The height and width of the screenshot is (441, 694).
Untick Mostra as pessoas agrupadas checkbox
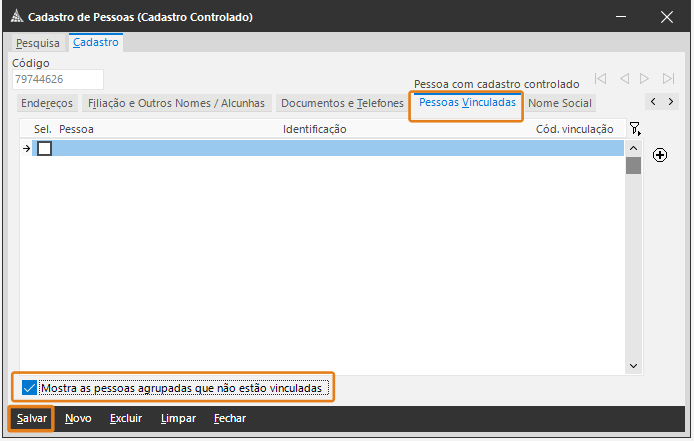(29, 387)
